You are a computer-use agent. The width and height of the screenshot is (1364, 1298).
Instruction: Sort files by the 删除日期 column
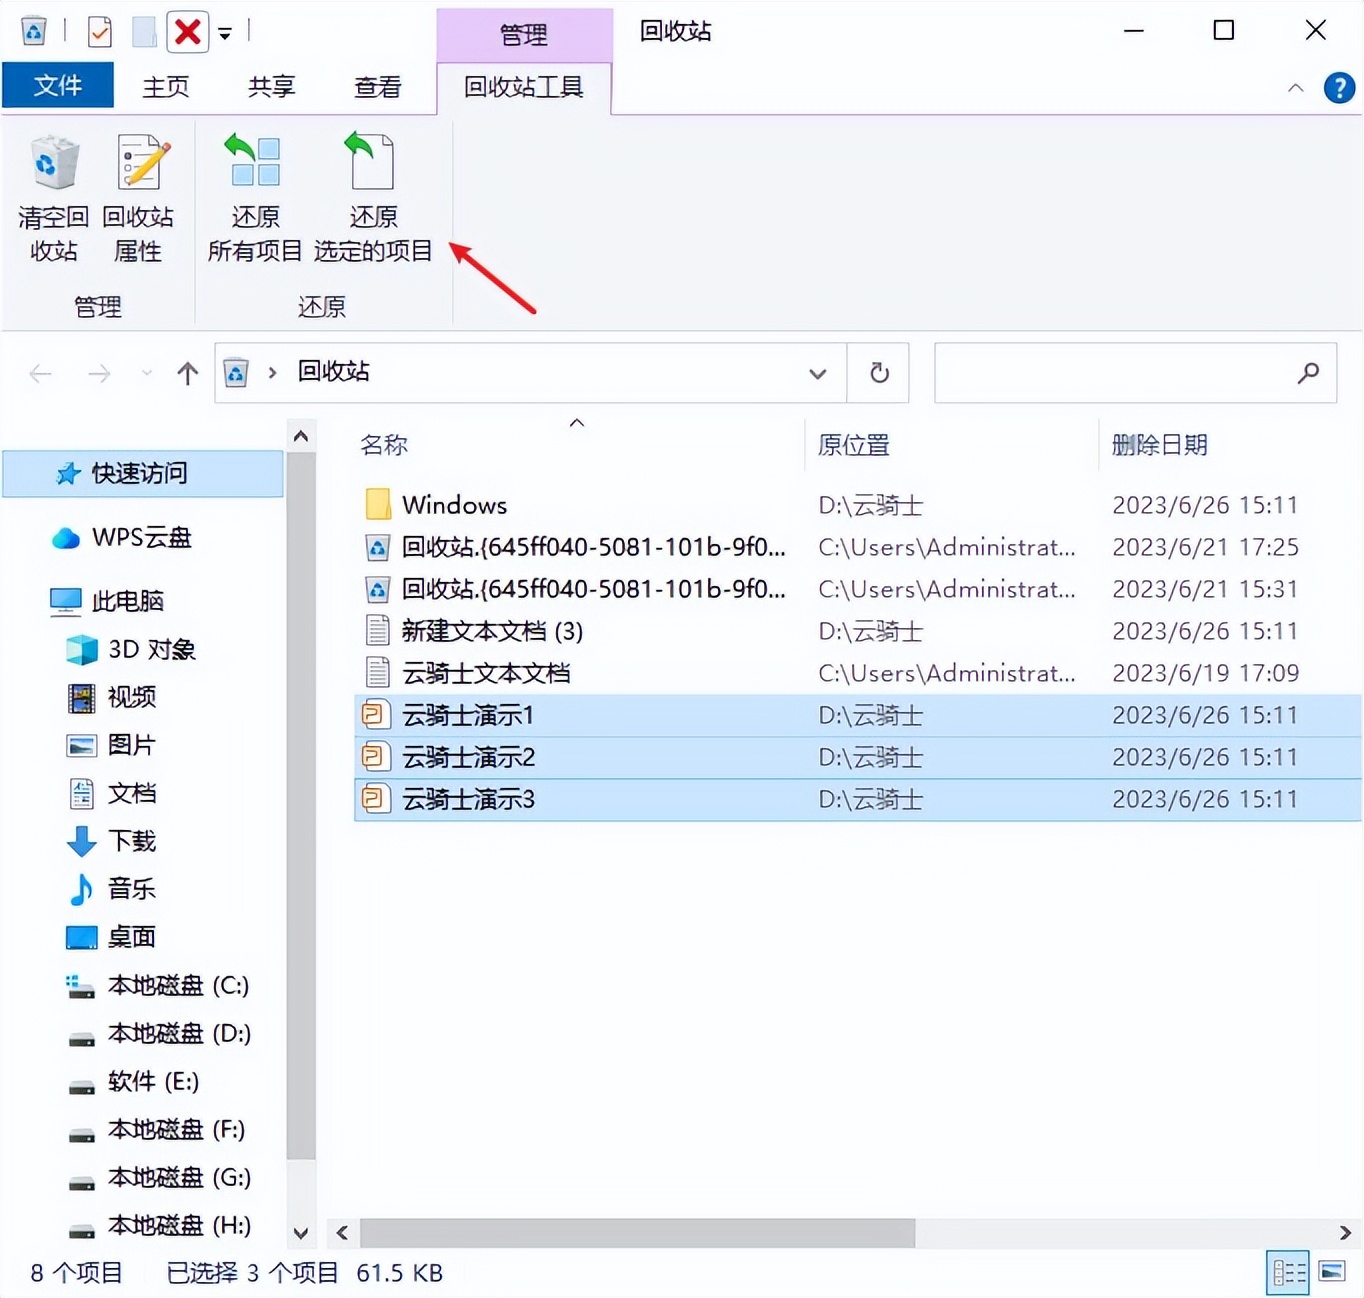click(x=1159, y=445)
